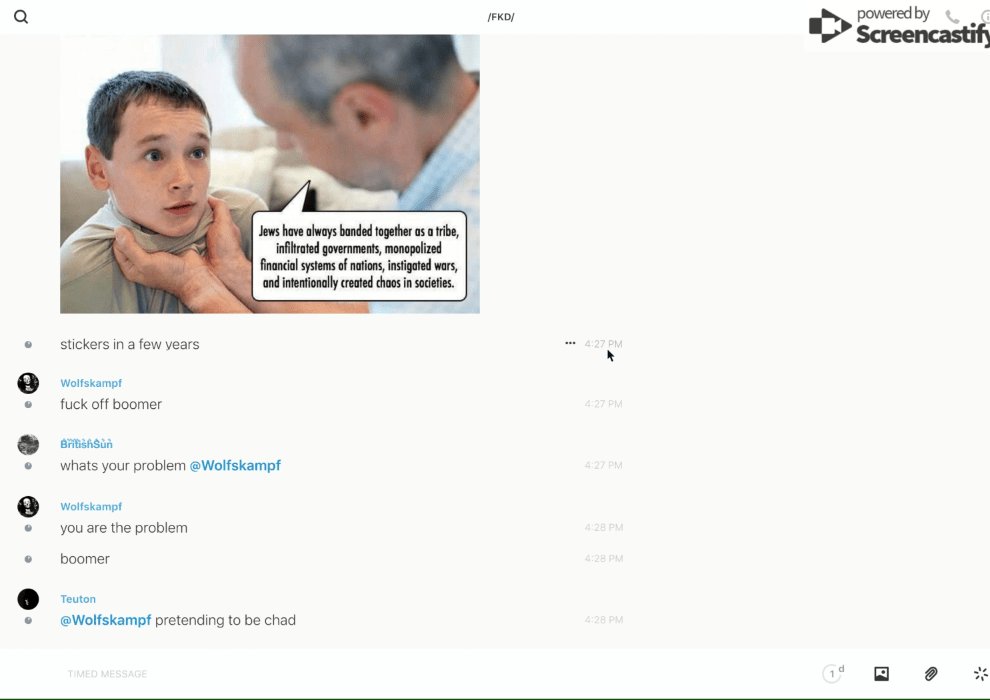Click the picture upload icon in the input bar
The height and width of the screenshot is (700, 990).
(x=881, y=674)
